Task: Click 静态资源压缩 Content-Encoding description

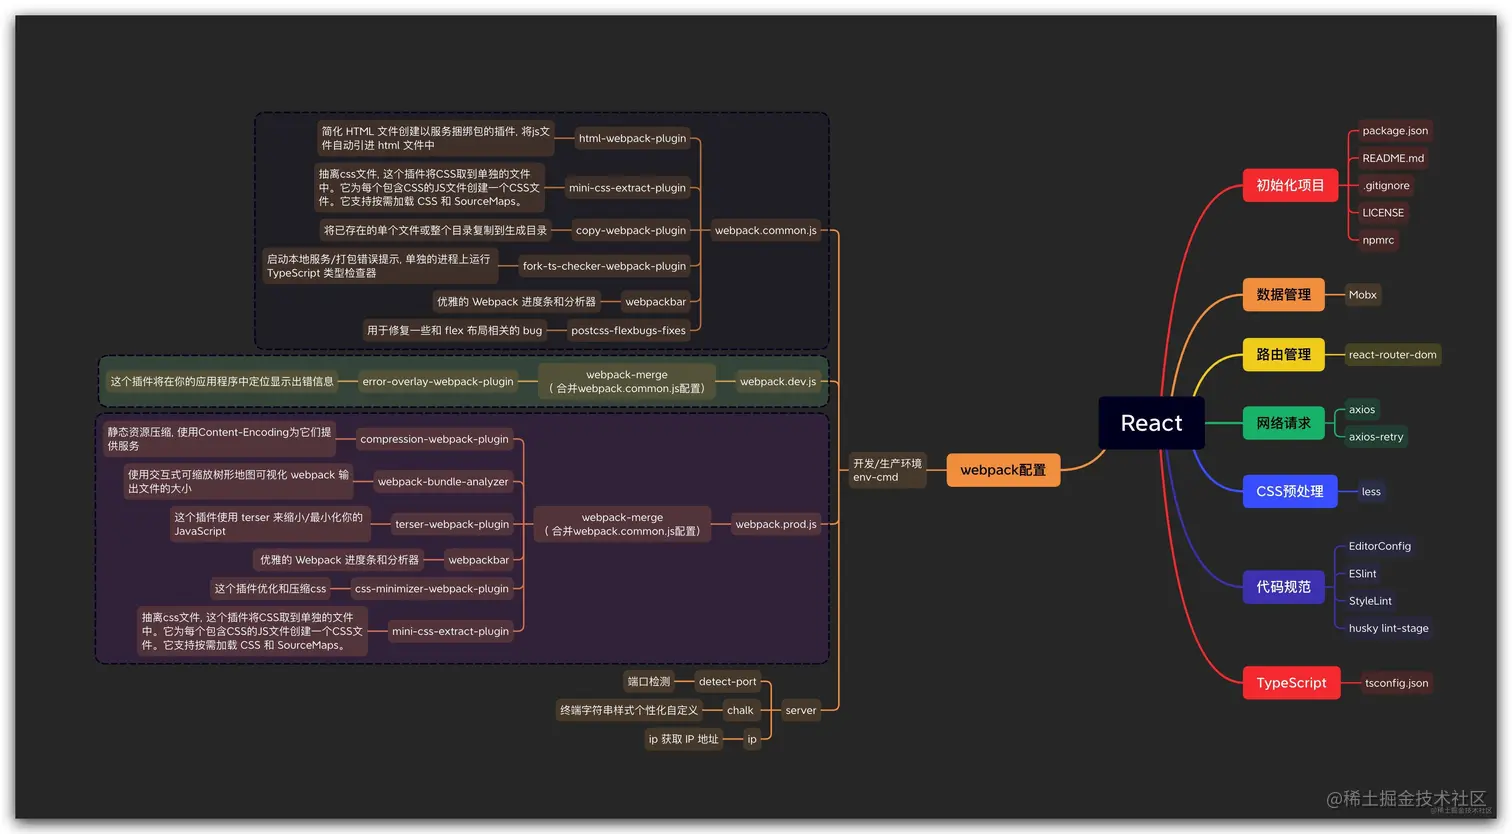Action: 219,439
